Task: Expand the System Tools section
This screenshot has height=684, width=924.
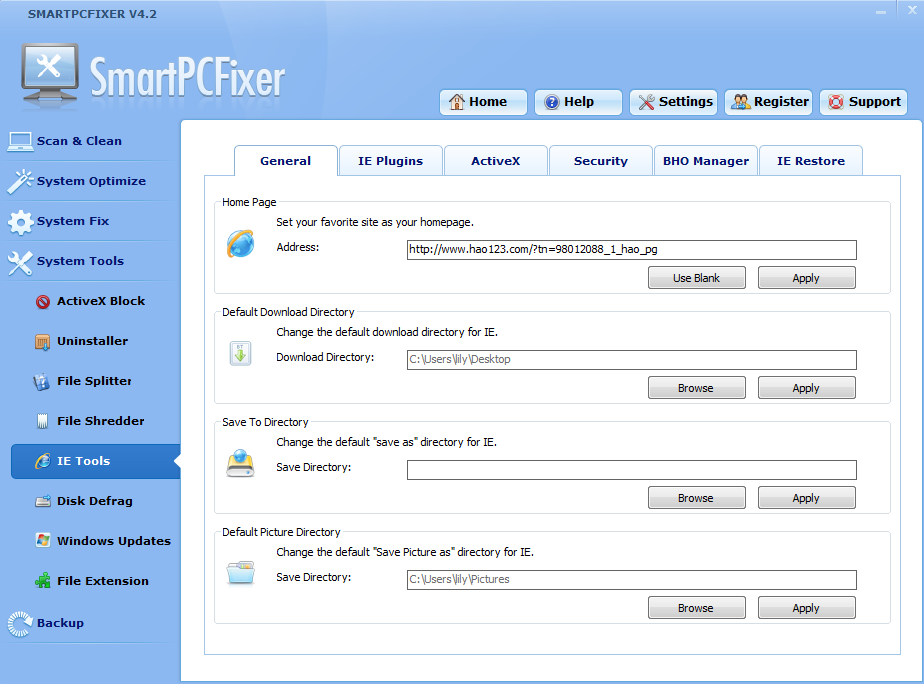Action: coord(80,261)
